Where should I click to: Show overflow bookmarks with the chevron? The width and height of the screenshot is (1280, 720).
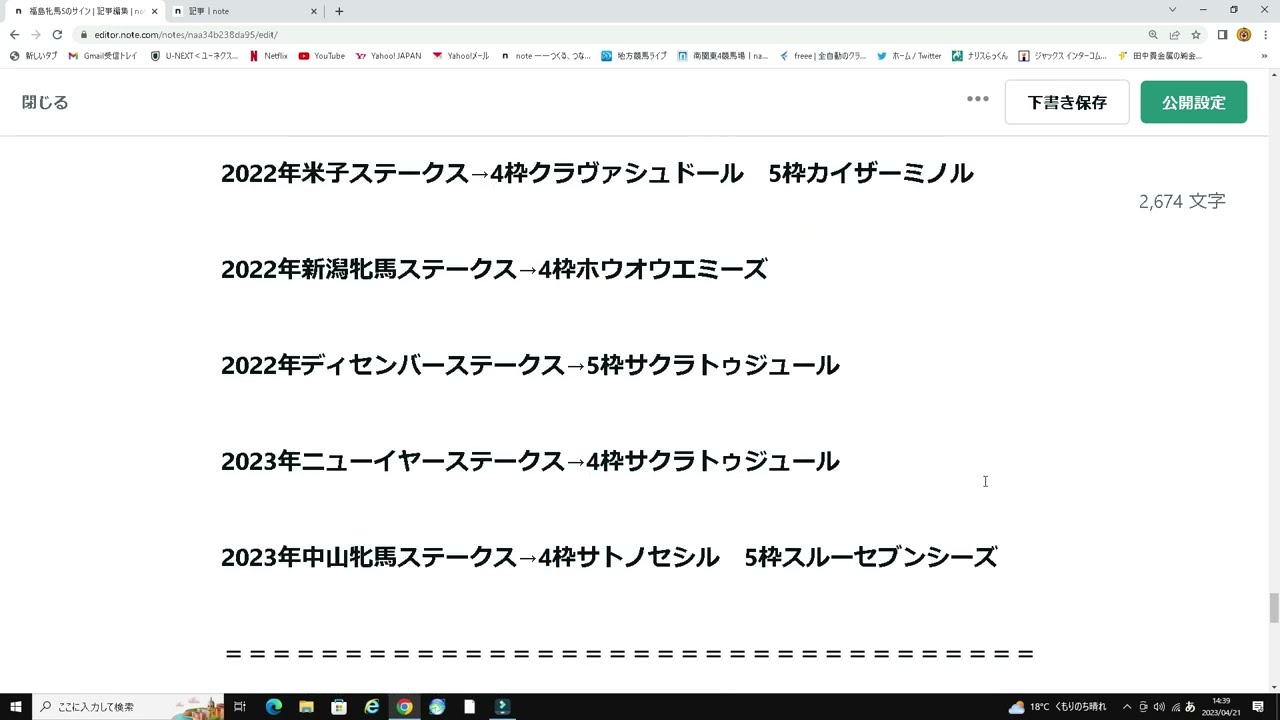pyautogui.click(x=1267, y=56)
